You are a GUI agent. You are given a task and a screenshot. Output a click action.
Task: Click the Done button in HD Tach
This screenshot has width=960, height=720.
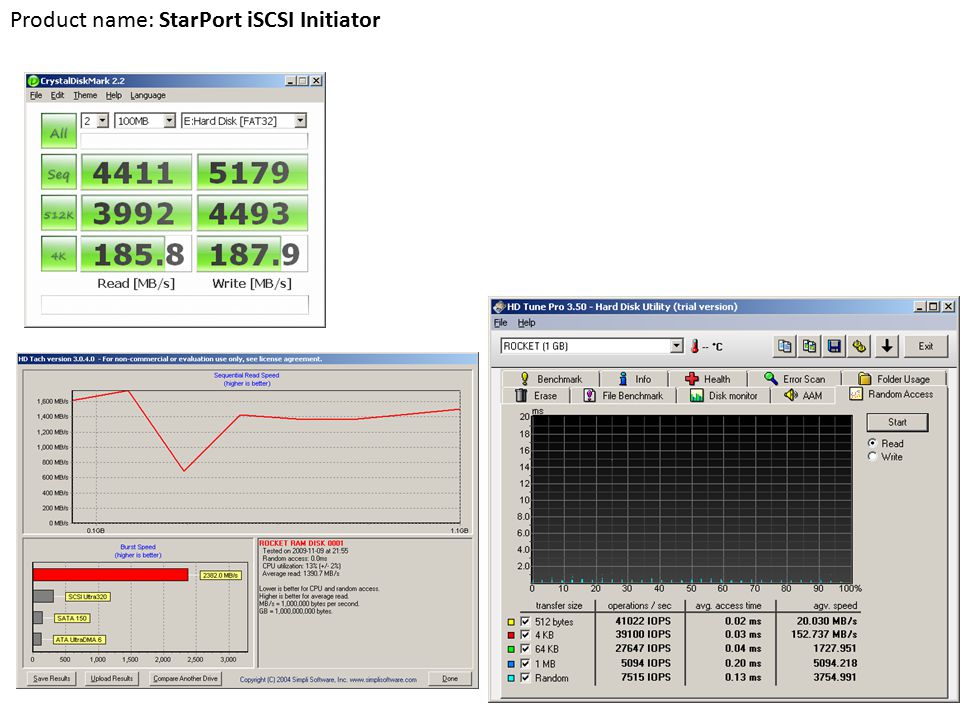pos(450,678)
